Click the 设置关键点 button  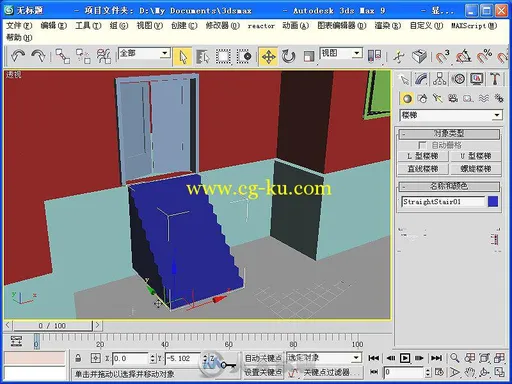pyautogui.click(x=263, y=372)
